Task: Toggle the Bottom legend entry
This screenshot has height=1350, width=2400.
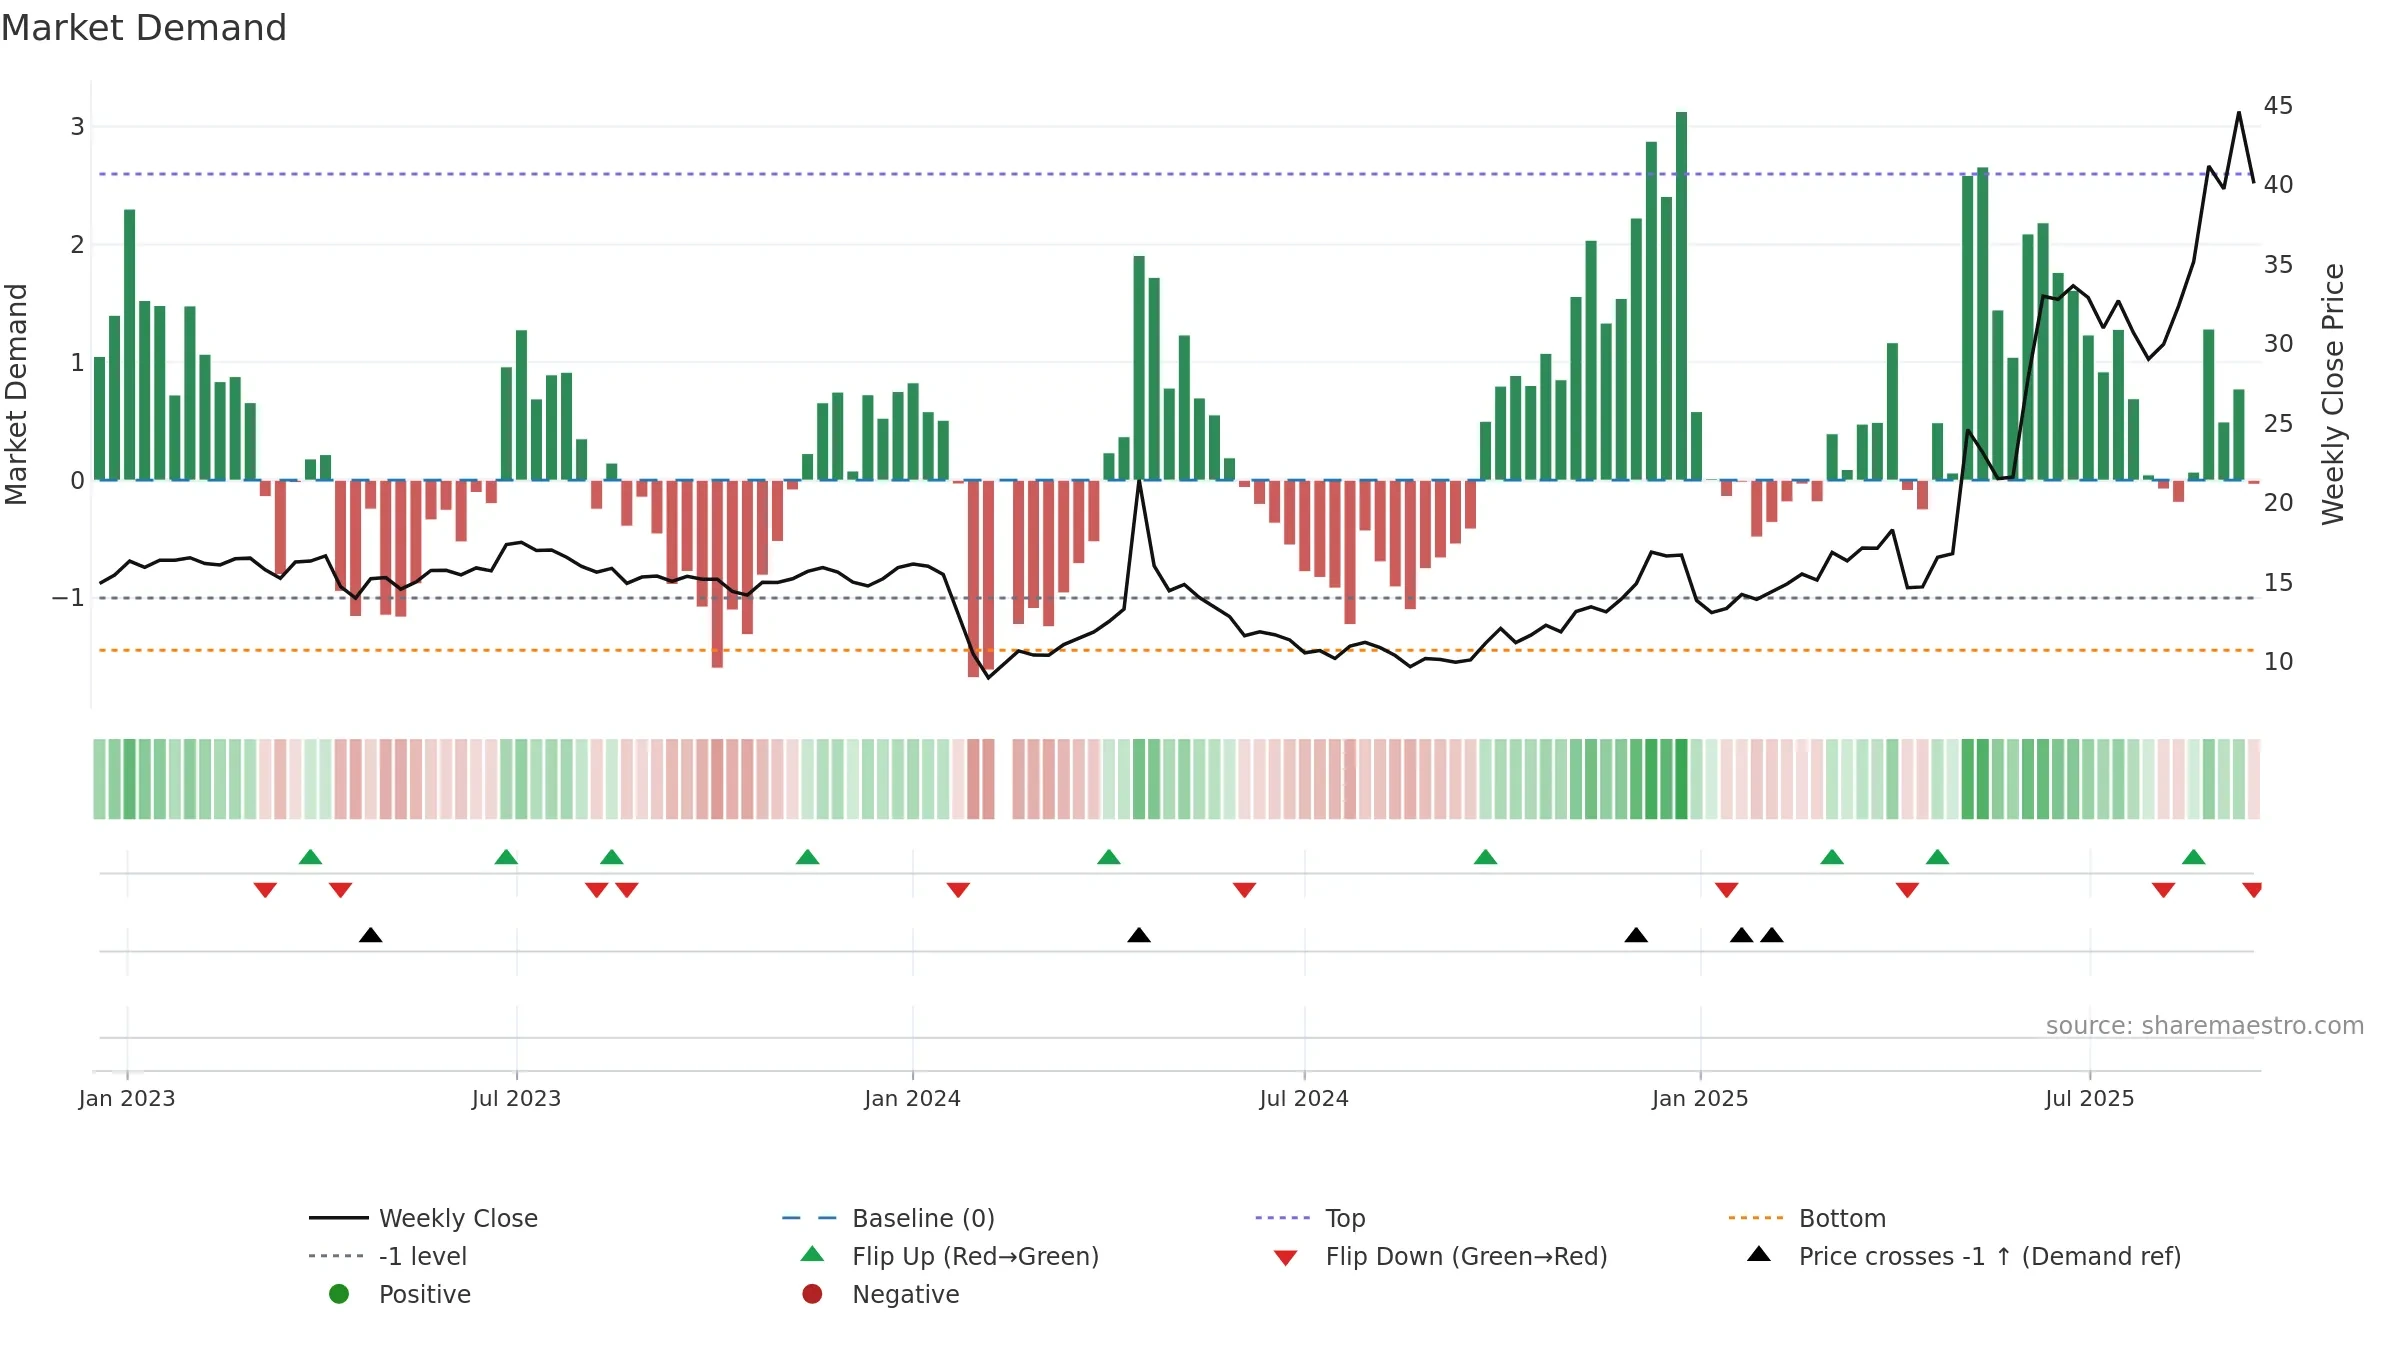Action: [1807, 1218]
